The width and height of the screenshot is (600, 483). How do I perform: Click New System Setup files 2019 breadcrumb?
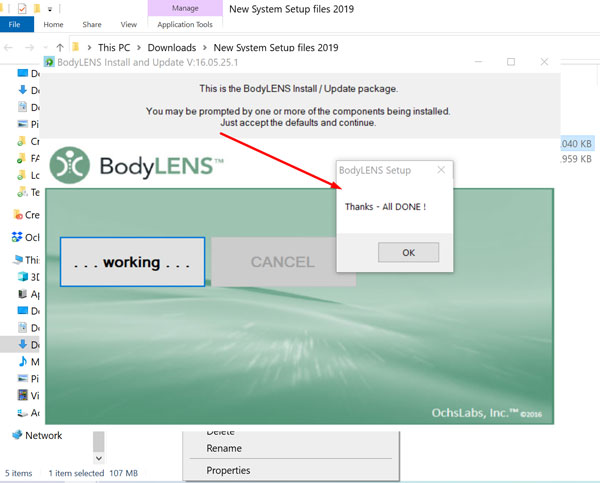(x=276, y=47)
